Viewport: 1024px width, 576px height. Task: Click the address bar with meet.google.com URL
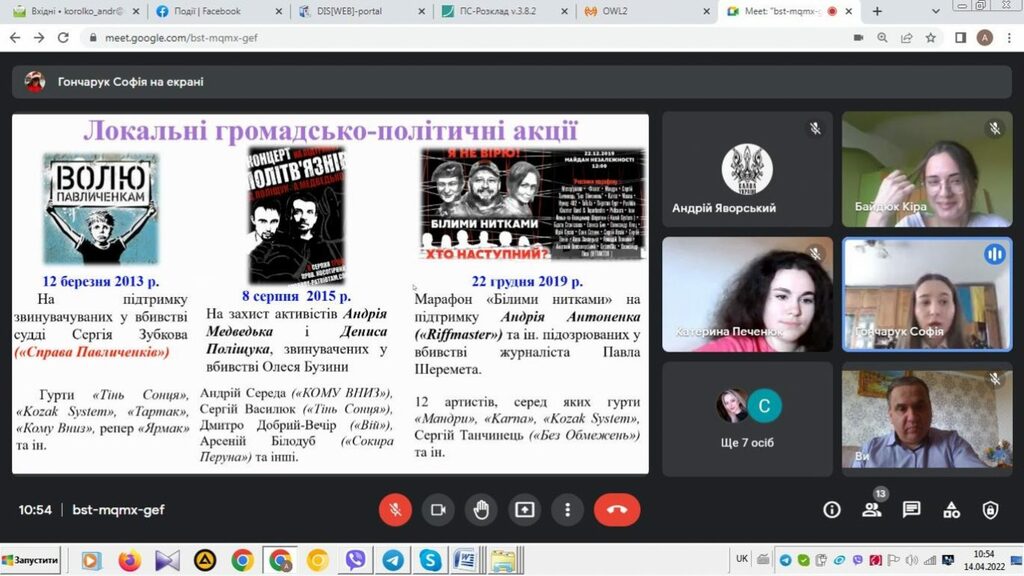coord(450,37)
